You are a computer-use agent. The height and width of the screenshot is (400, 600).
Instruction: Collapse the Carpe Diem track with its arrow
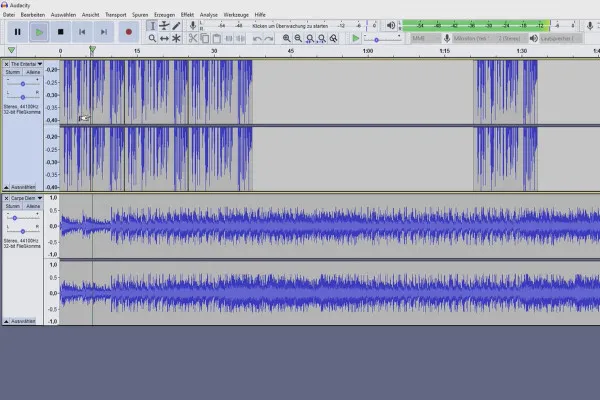[6, 321]
